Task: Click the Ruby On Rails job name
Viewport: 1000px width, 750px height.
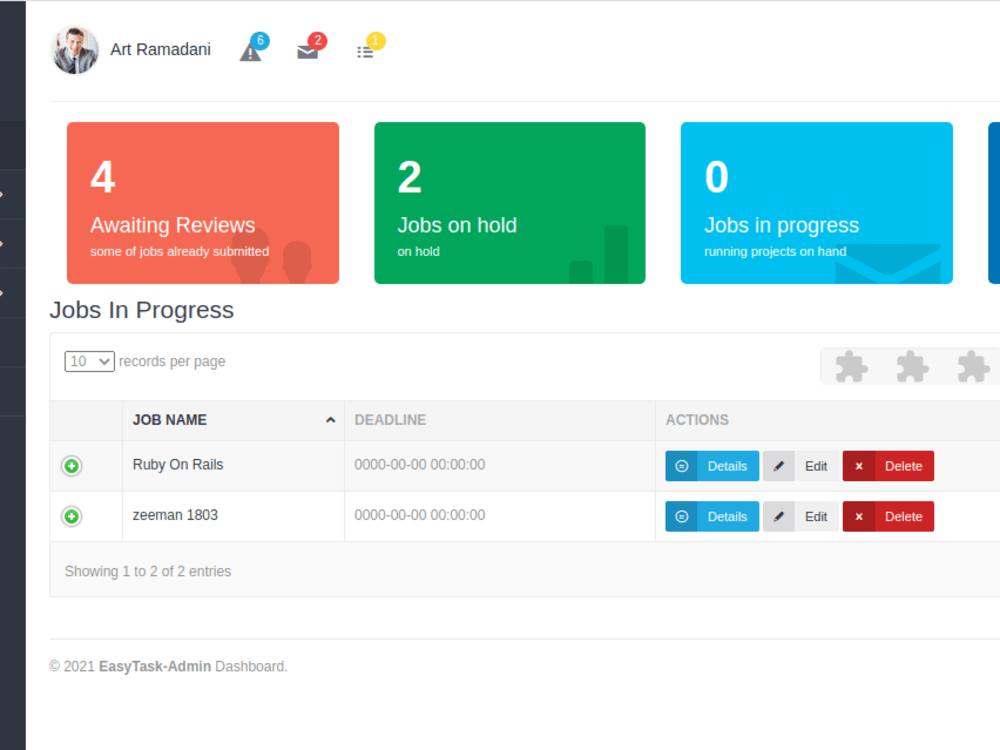Action: (178, 465)
